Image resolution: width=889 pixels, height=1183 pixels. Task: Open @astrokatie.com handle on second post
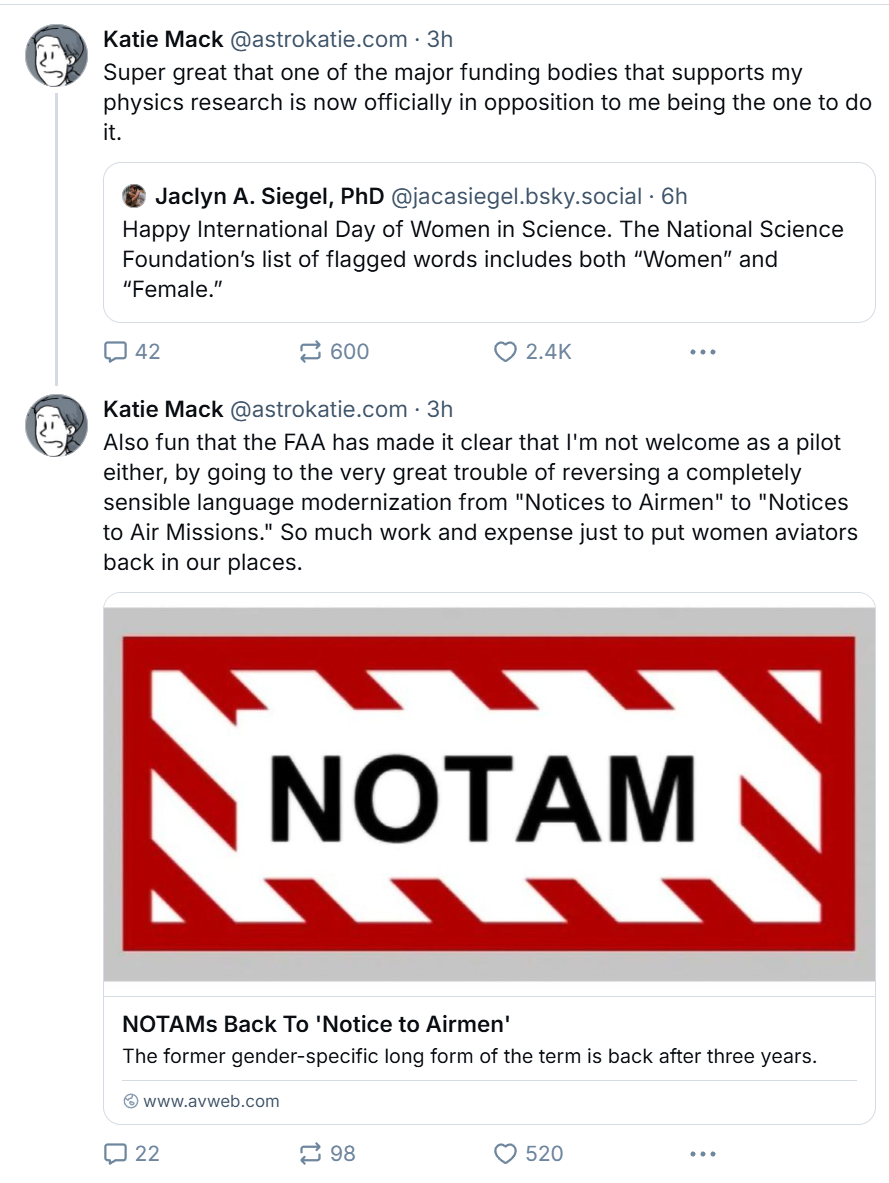pyautogui.click(x=319, y=409)
